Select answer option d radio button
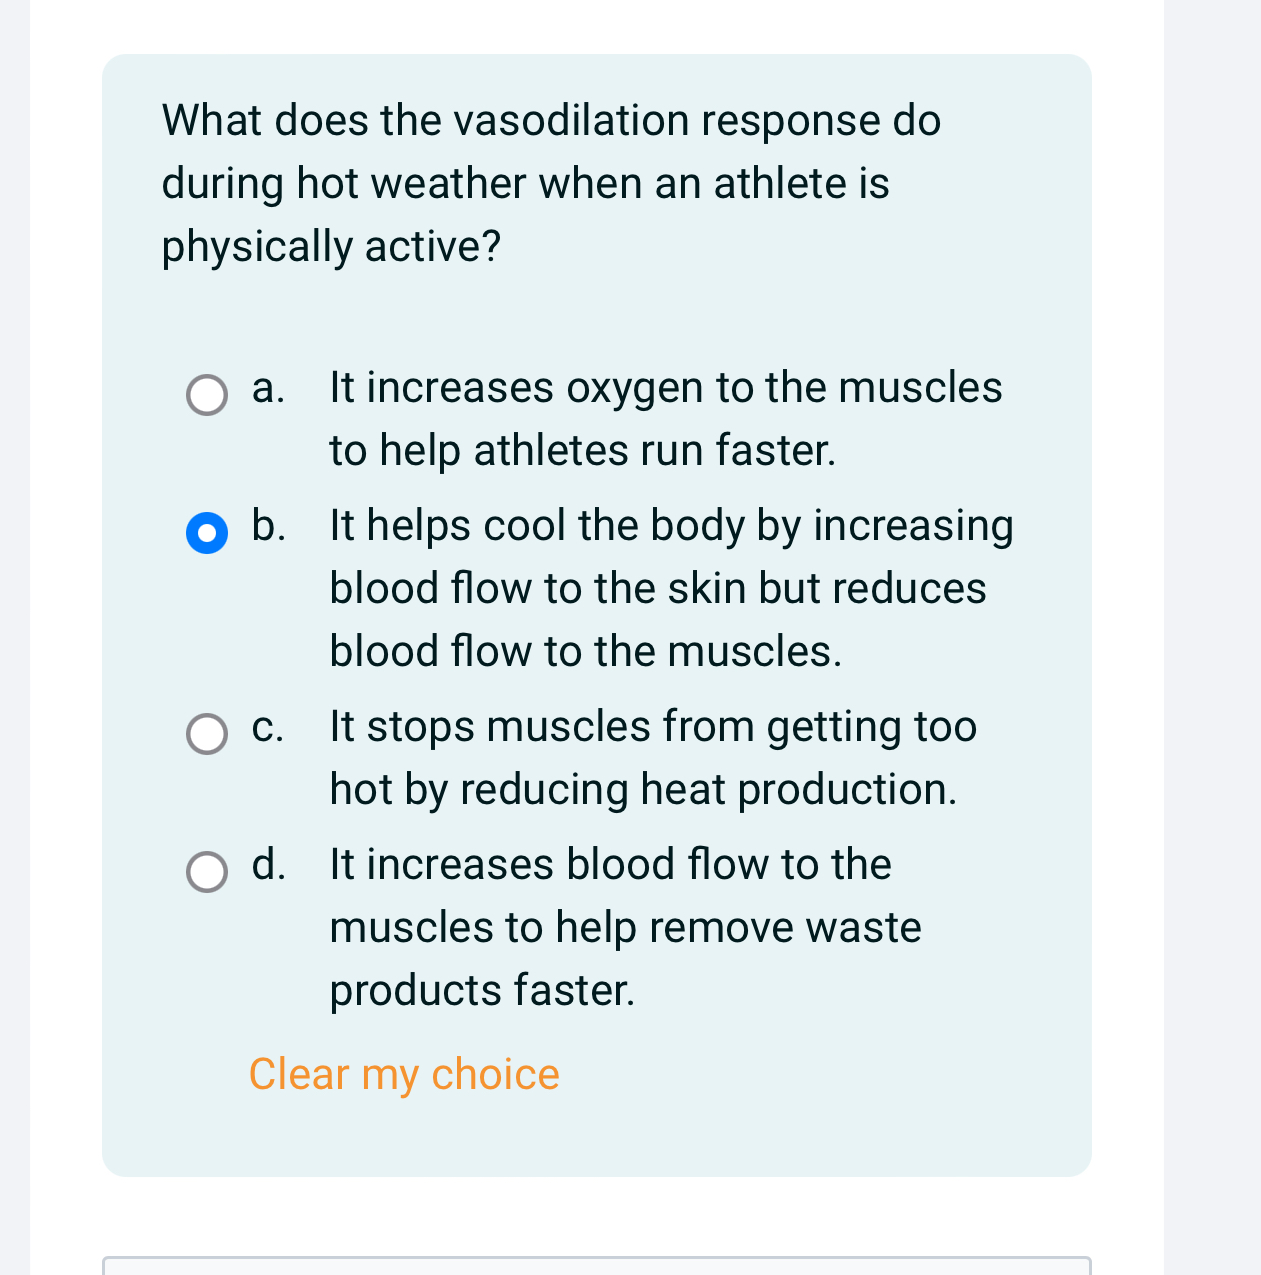This screenshot has width=1261, height=1275. coord(207,872)
